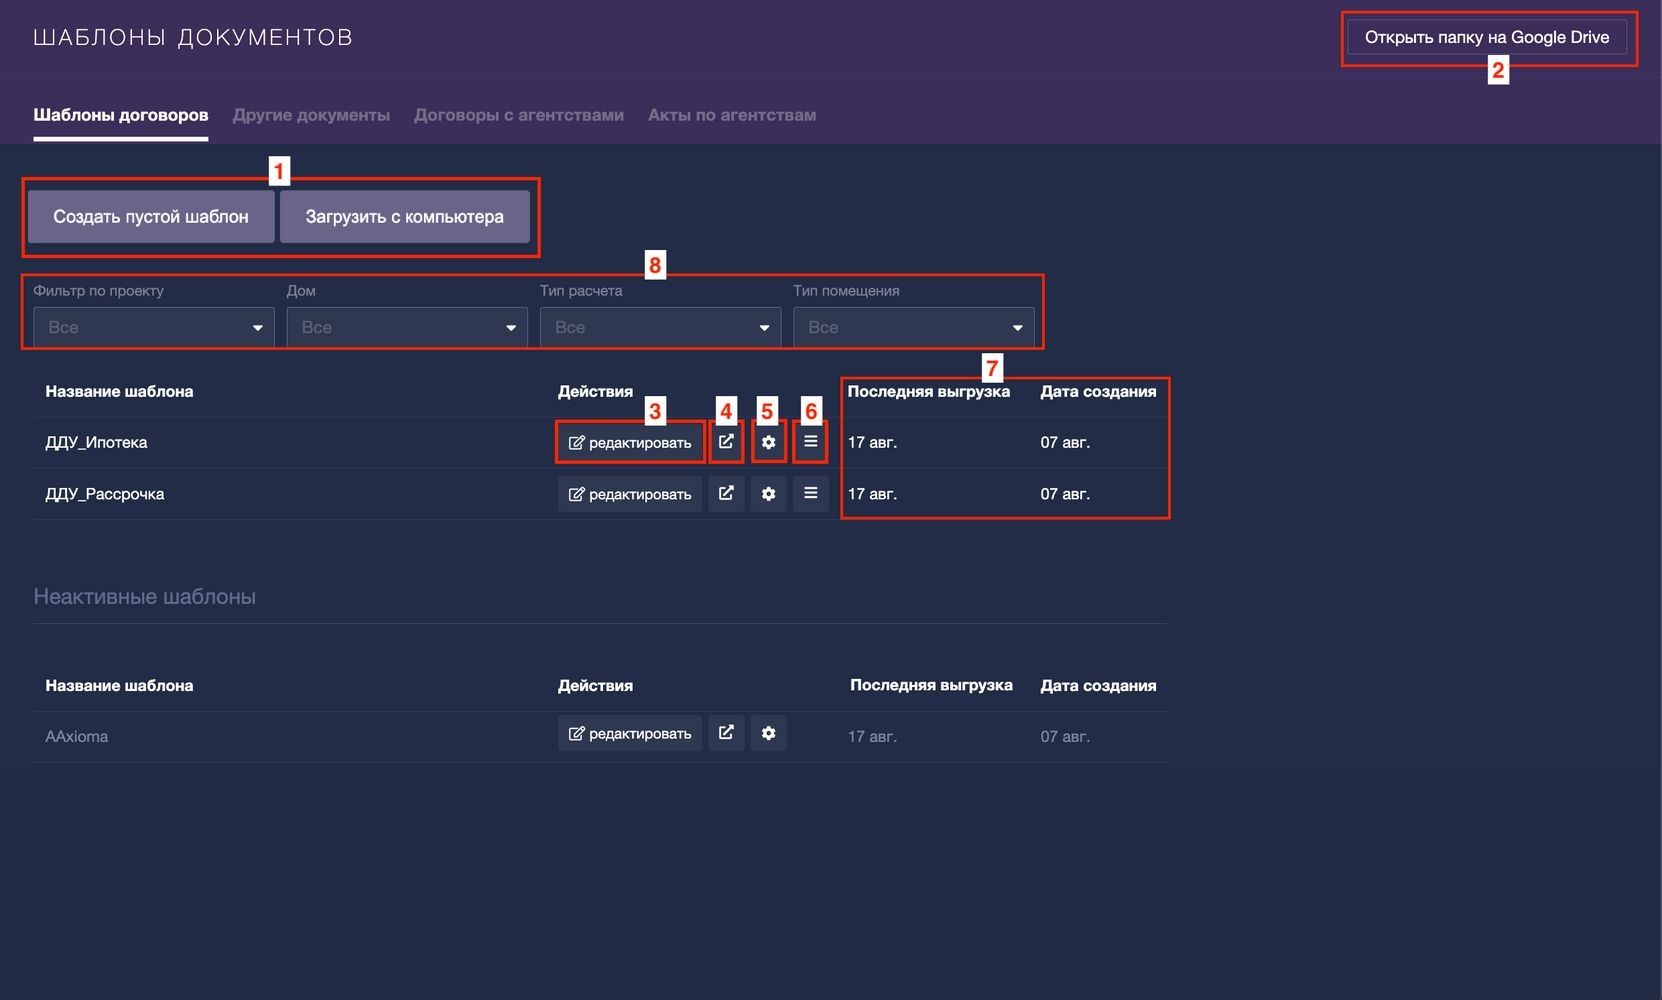
Task: Open gear settings for ДДУ_Рассрочка template
Action: point(768,493)
